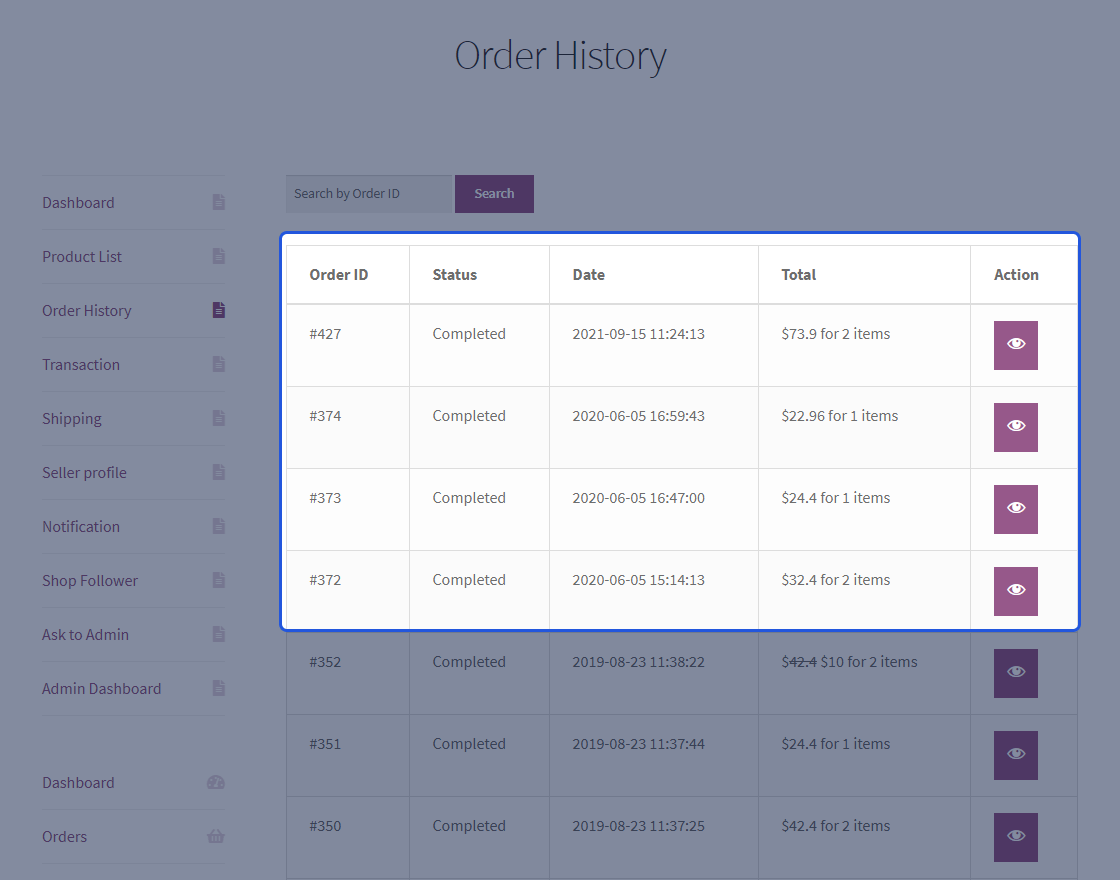Click the document icon next to Seller profile
Viewport: 1120px width, 880px height.
tap(218, 472)
